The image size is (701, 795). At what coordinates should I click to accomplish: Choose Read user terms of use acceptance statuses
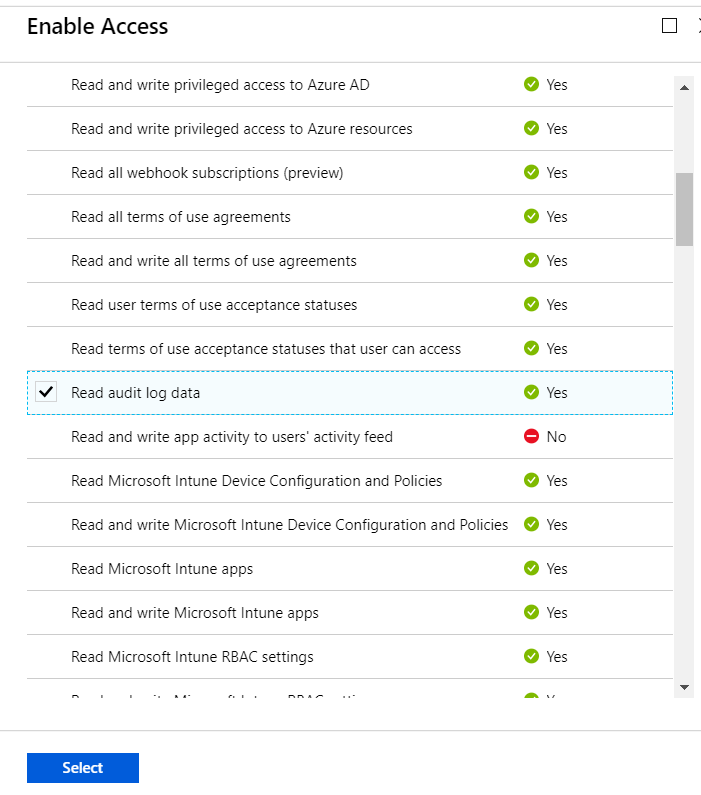[x=213, y=305]
